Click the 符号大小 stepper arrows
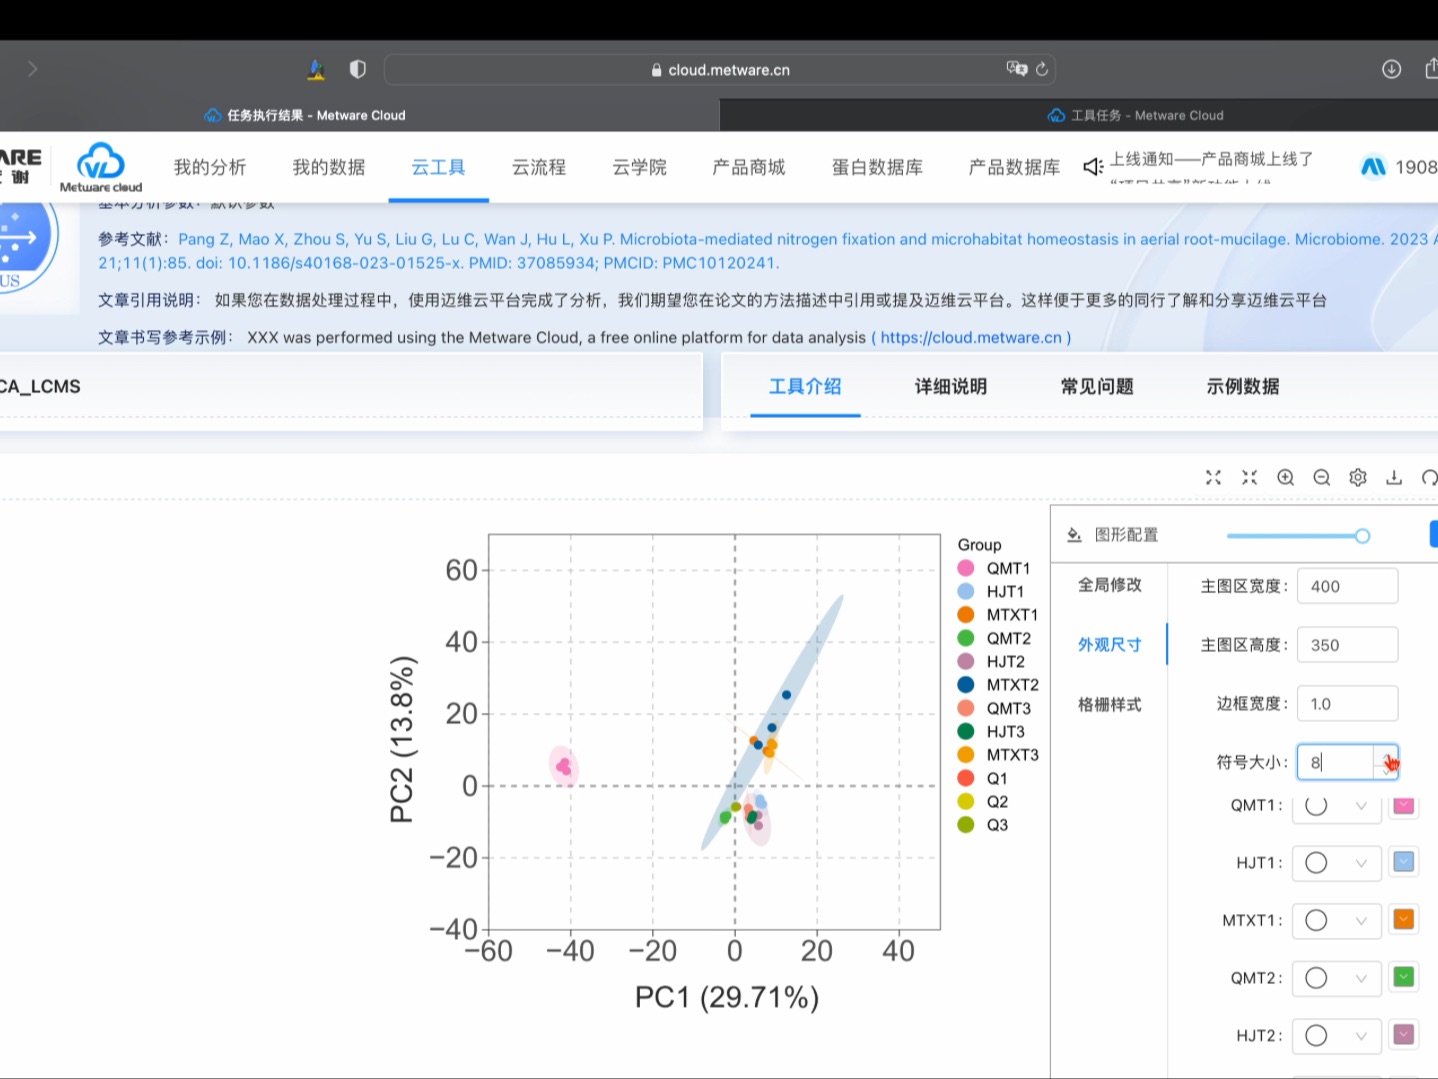 [1386, 763]
